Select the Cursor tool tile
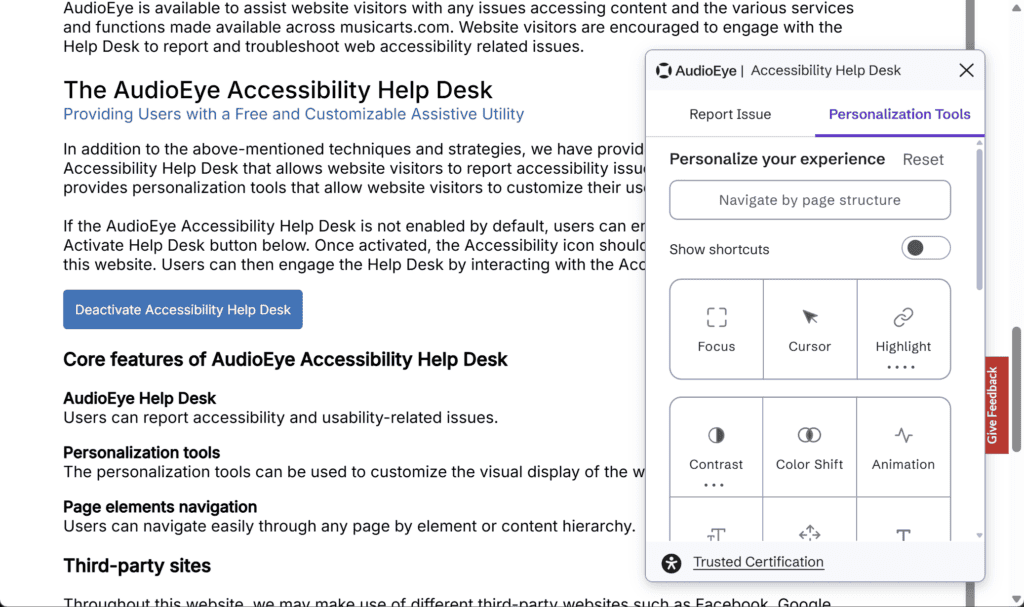 point(810,329)
